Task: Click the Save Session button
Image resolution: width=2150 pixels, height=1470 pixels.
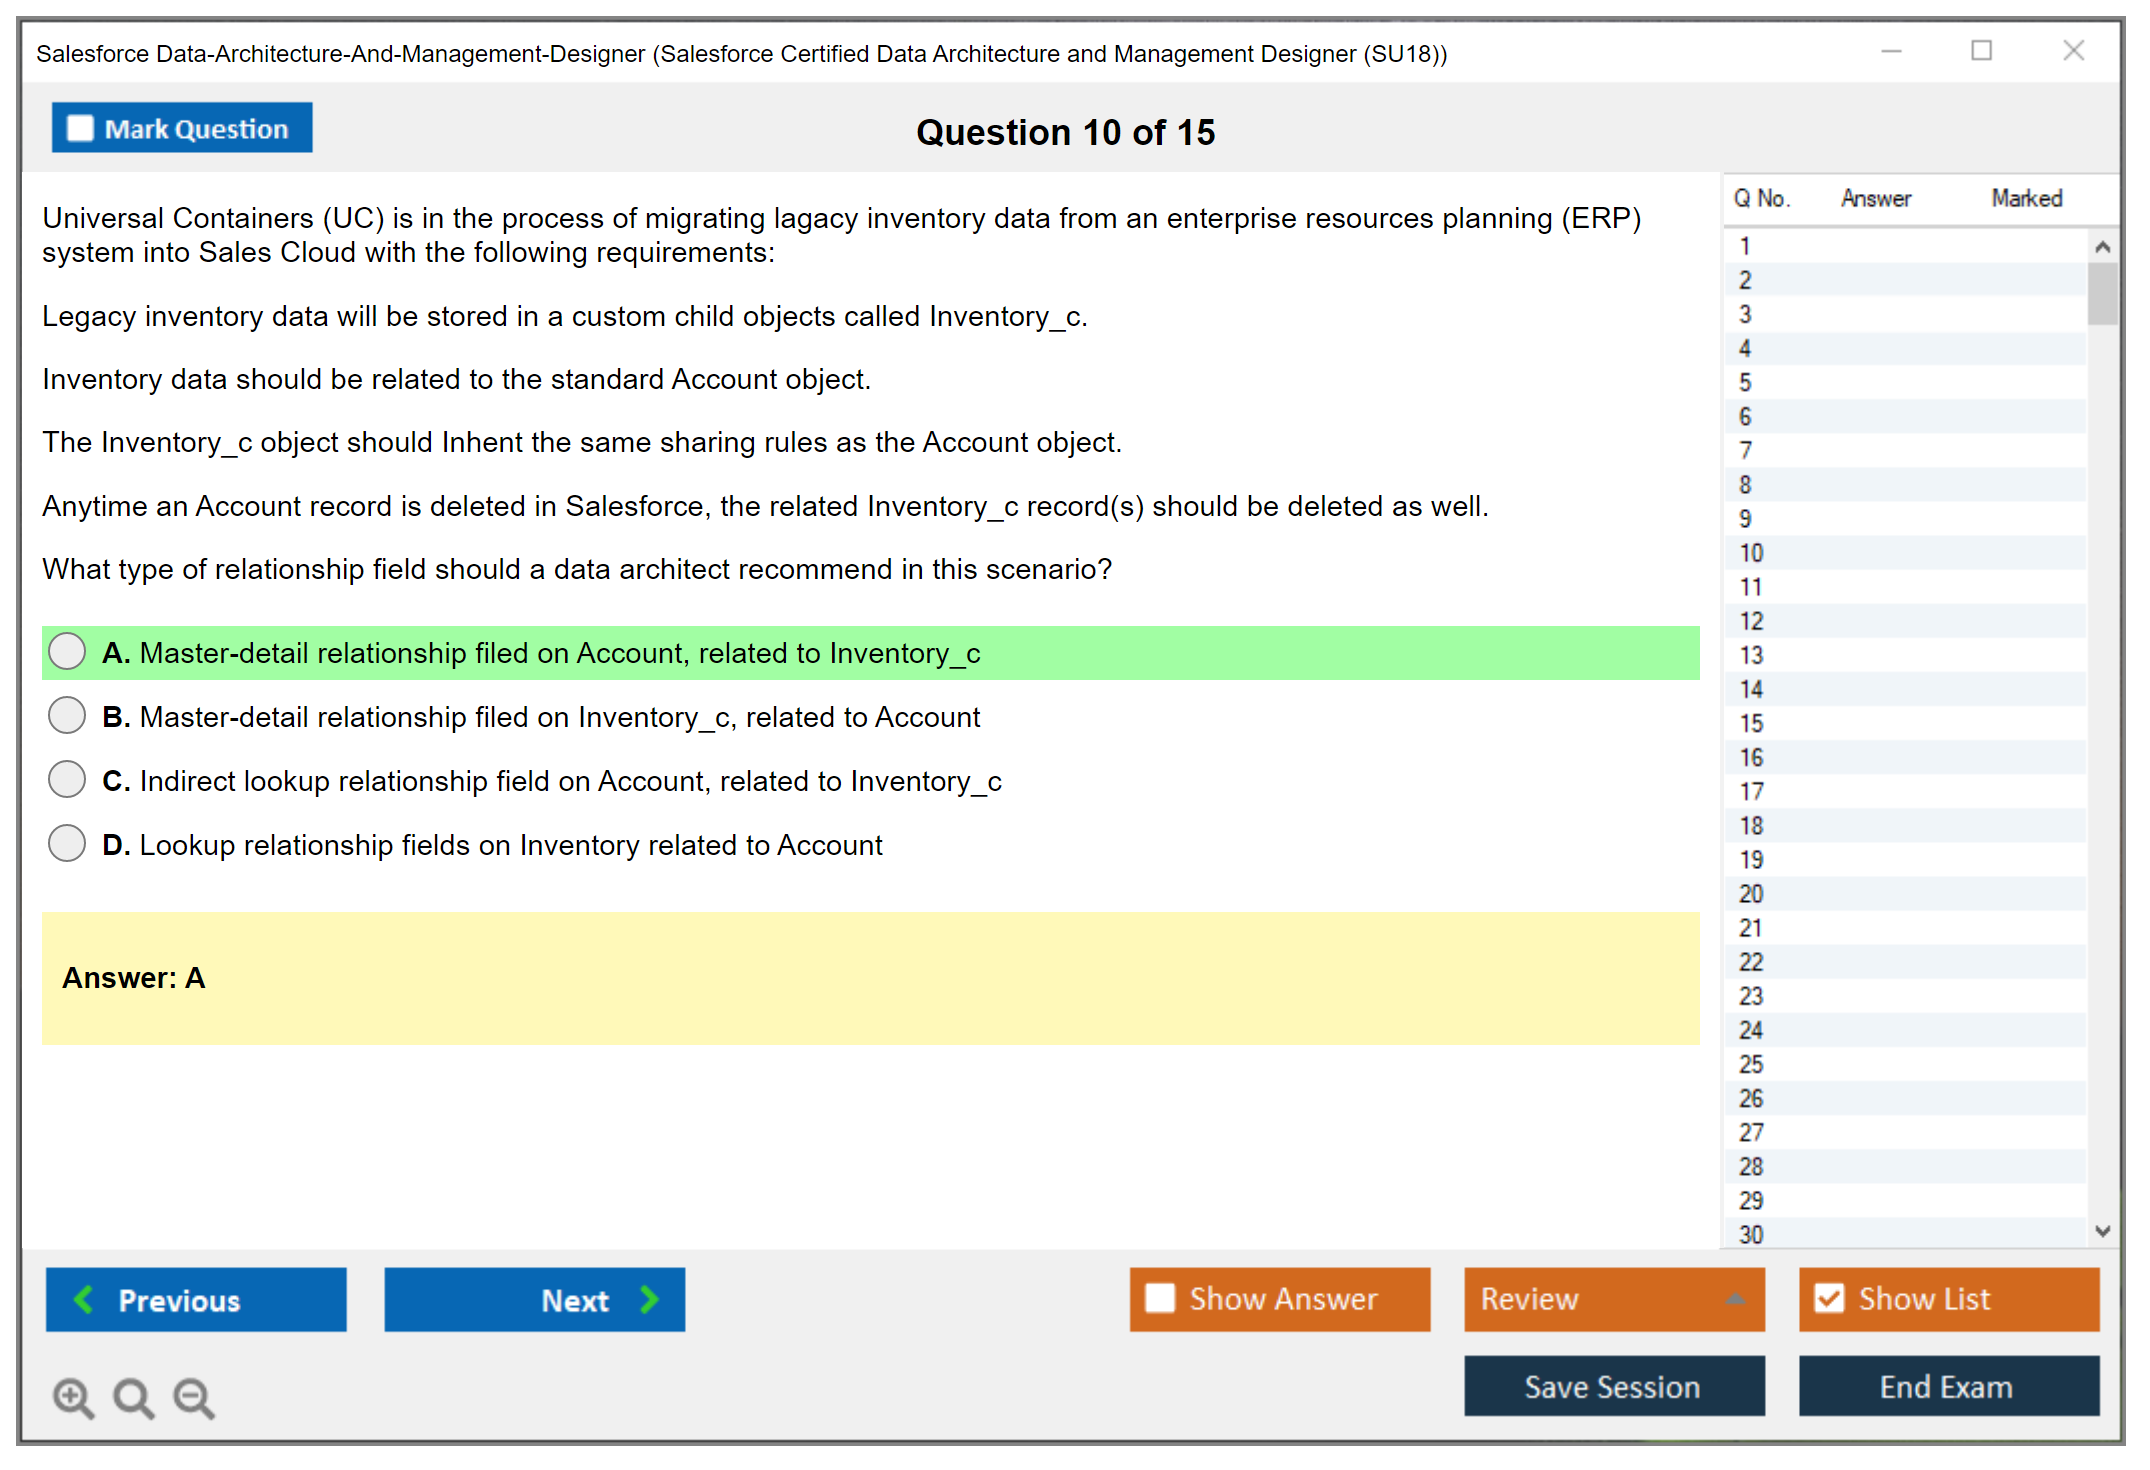Action: [x=1613, y=1386]
